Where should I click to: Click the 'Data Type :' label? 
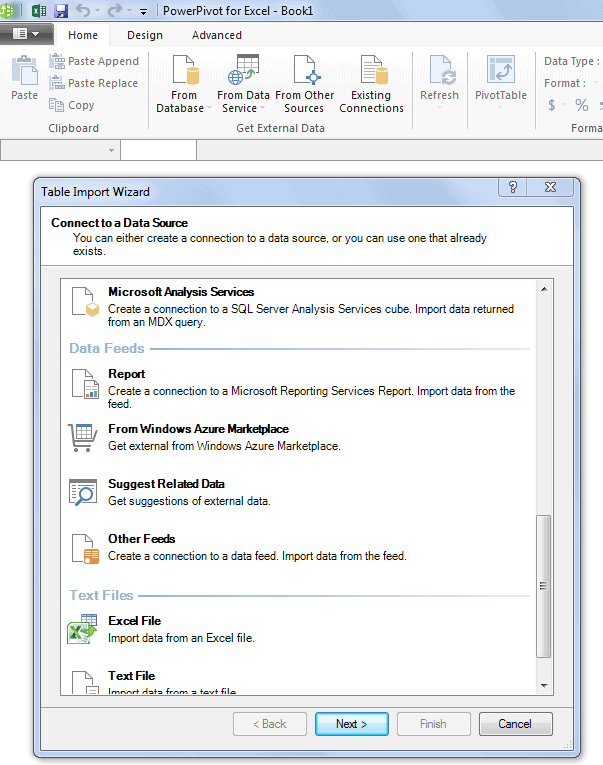(572, 61)
